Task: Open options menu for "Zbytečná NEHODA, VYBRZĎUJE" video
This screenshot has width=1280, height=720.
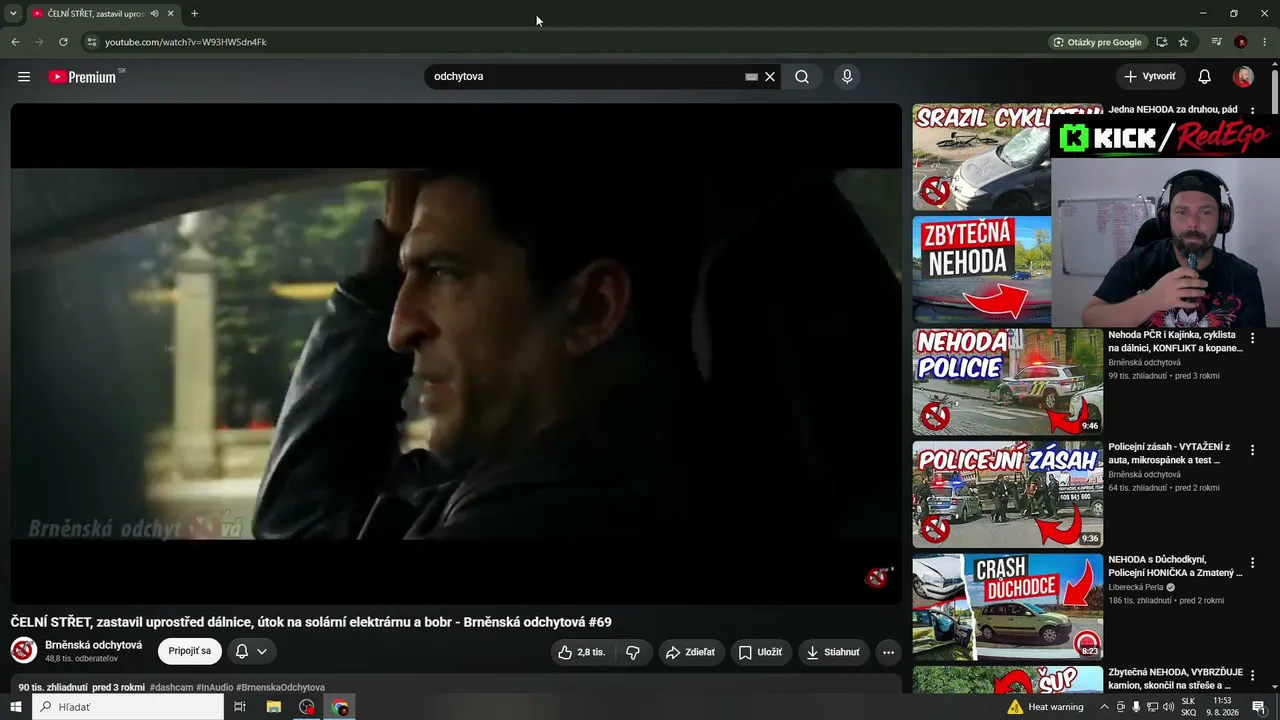Action: tap(1252, 675)
